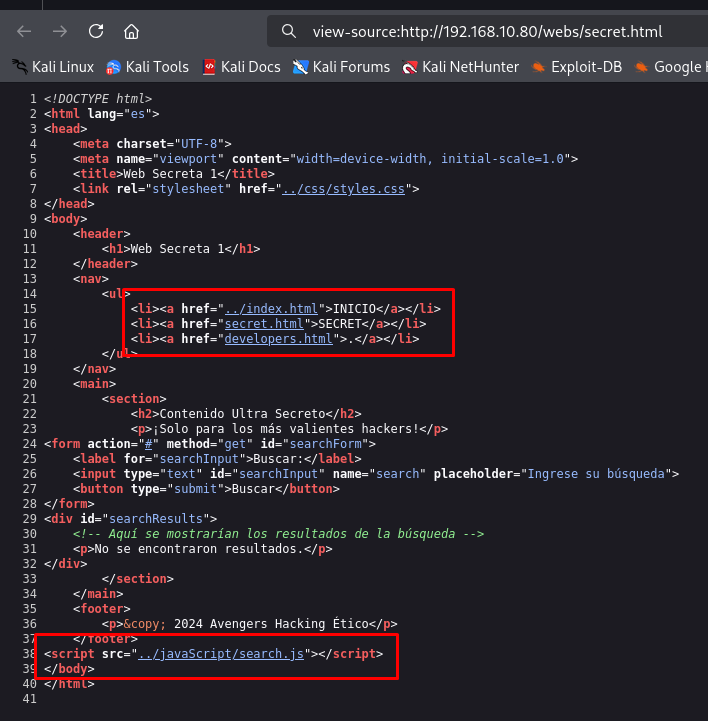Open the Kali Linux bookmark
Image resolution: width=708 pixels, height=721 pixels.
click(53, 67)
